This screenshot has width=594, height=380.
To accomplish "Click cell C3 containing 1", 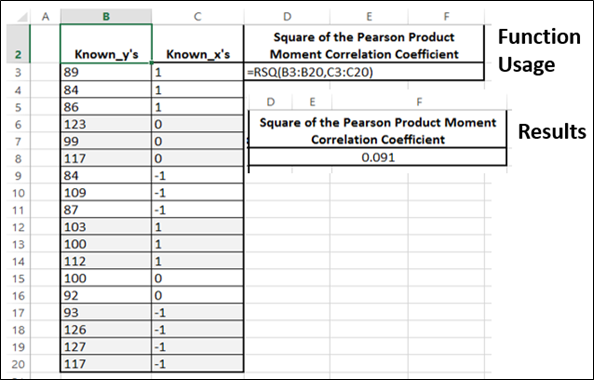I will 198,72.
